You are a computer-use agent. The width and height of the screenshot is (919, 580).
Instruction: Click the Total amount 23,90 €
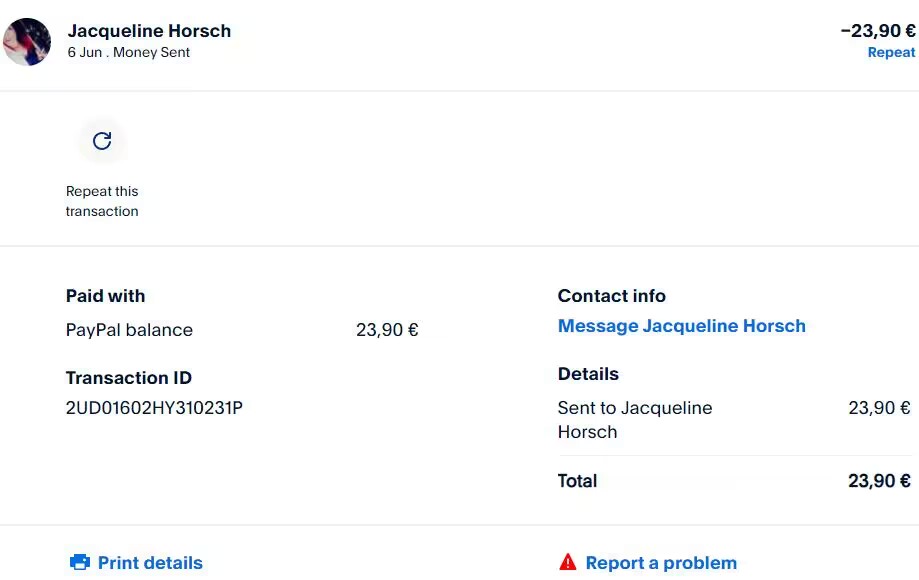tap(879, 481)
